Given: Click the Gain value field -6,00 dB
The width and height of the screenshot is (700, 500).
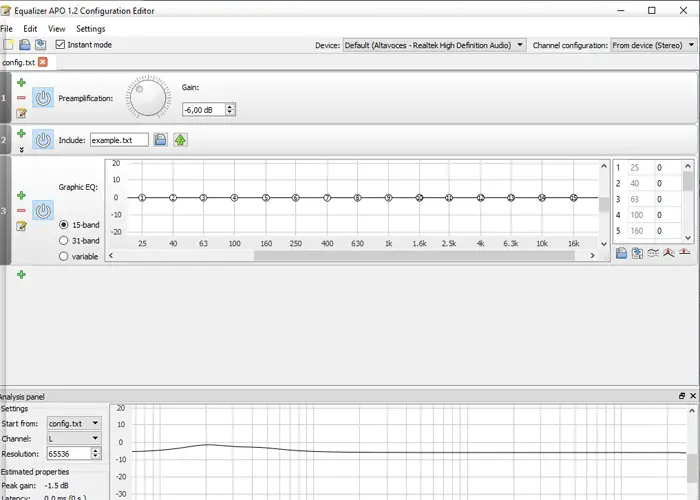Looking at the screenshot, I should tap(204, 109).
